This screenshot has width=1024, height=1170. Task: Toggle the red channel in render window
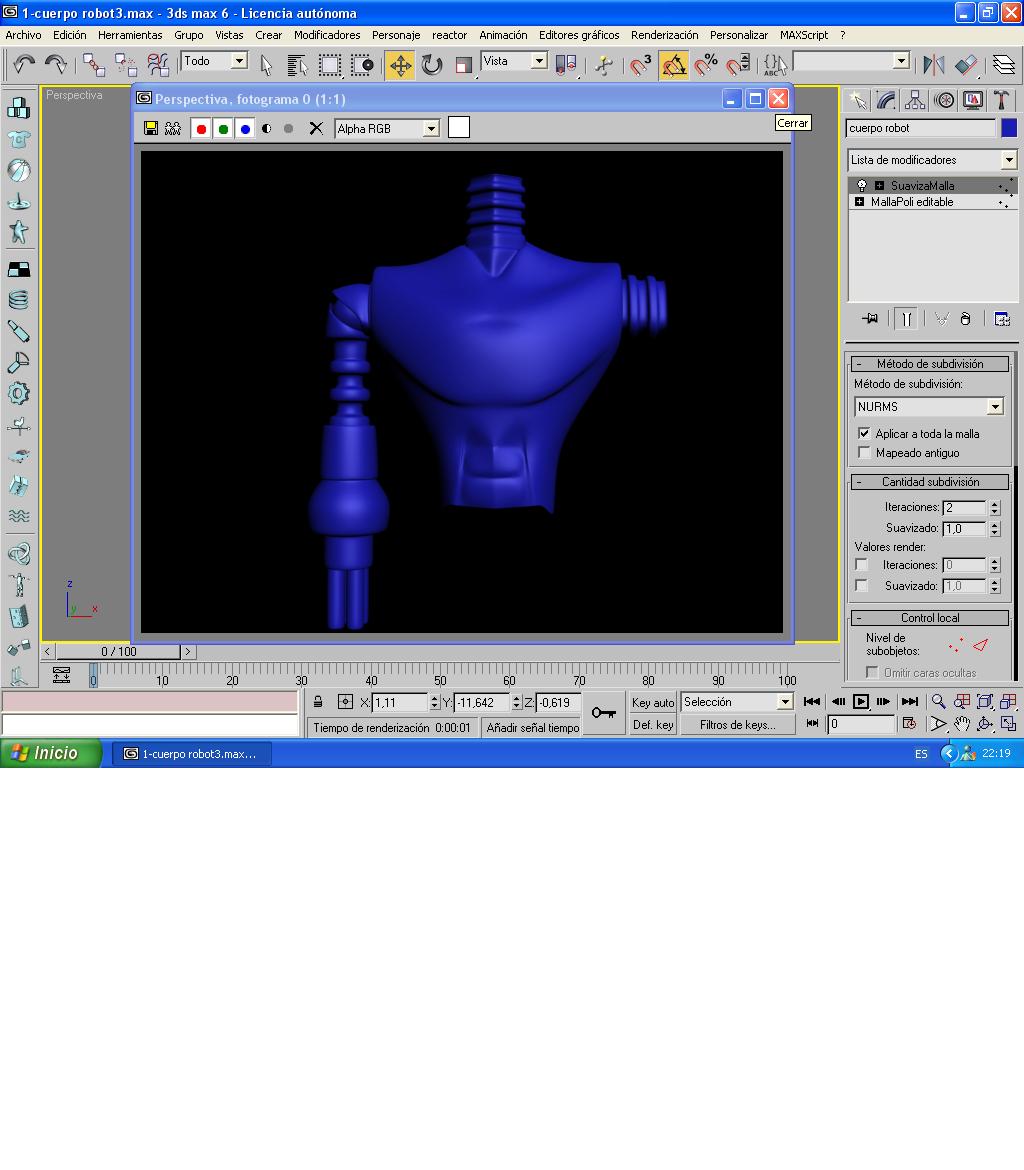coord(201,128)
